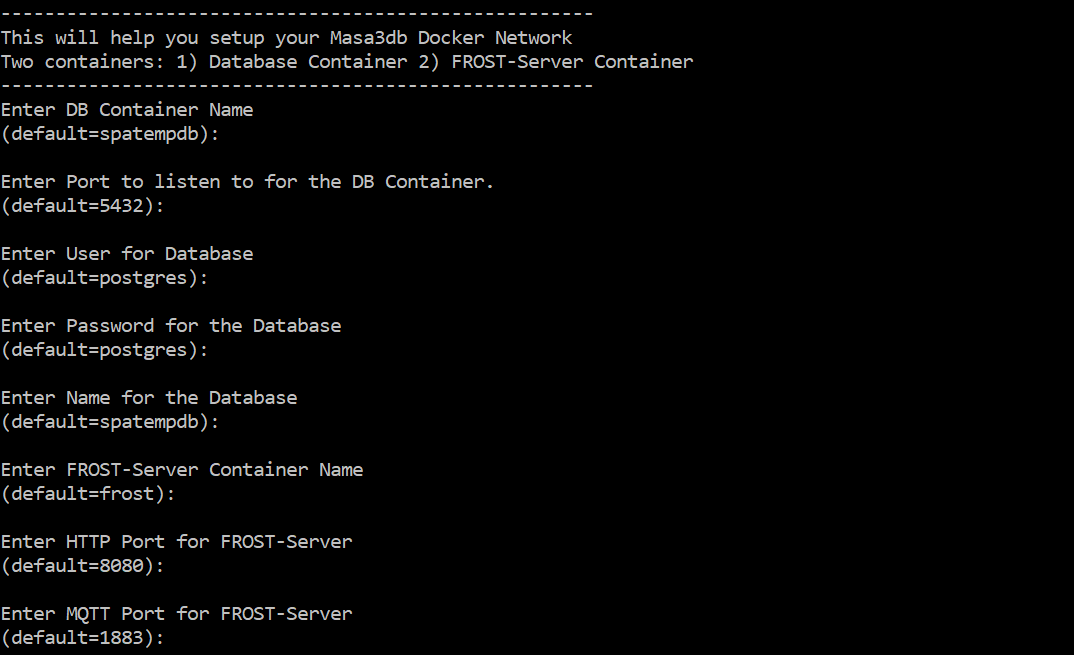Click the top dashed separator line

click(x=297, y=14)
